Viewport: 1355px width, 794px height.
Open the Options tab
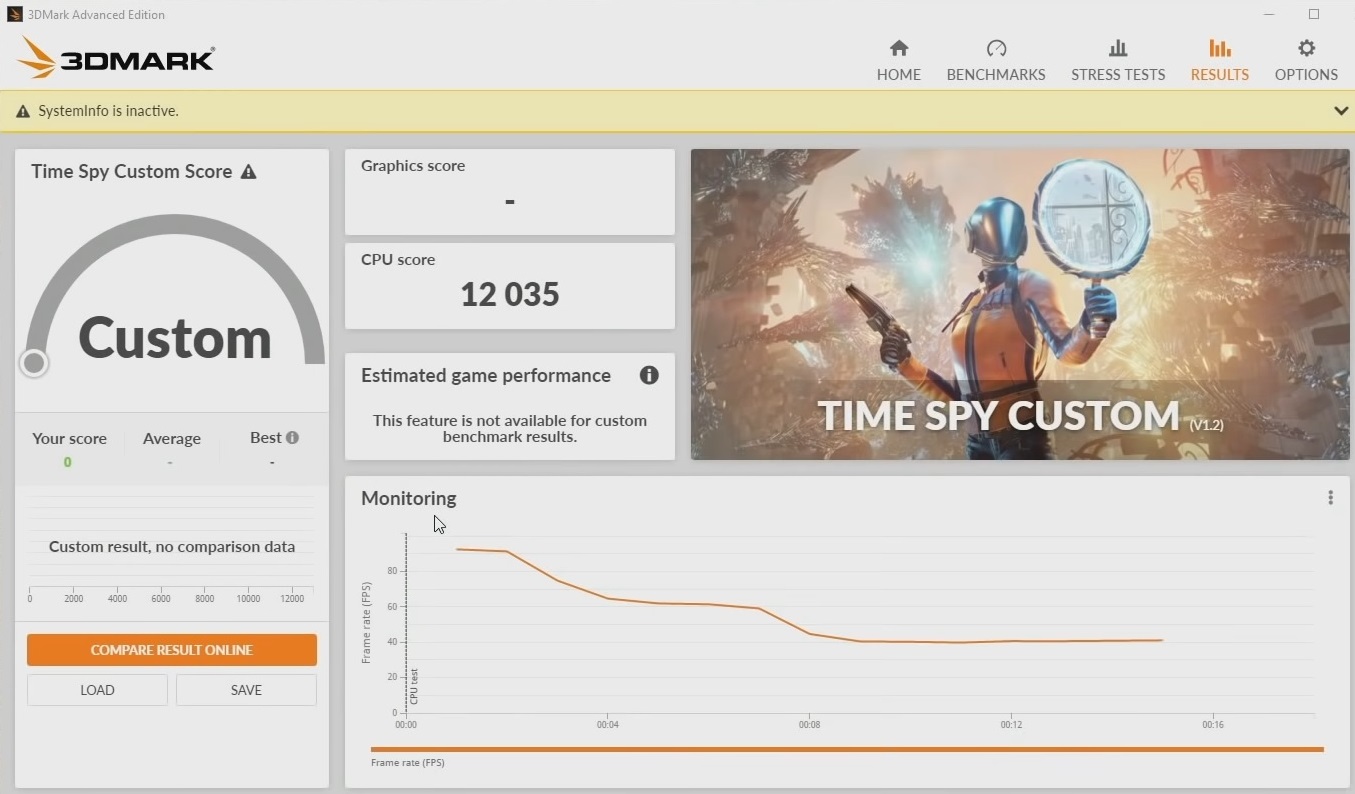1306,60
